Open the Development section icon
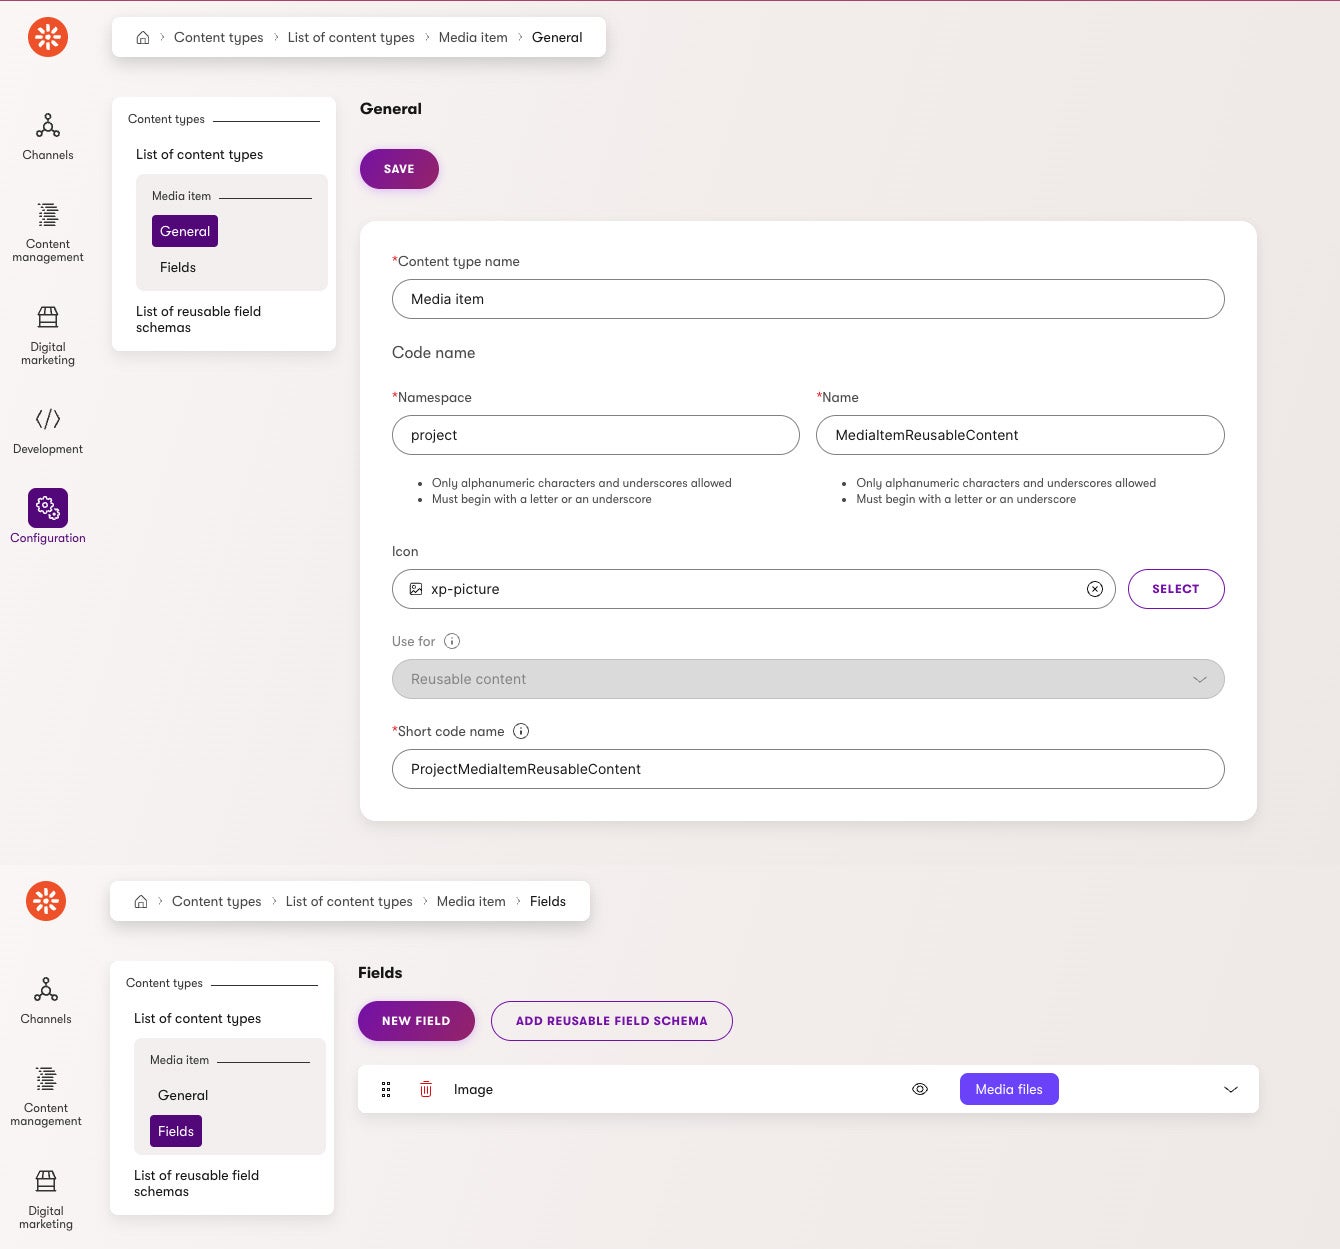This screenshot has width=1340, height=1249. coord(48,419)
